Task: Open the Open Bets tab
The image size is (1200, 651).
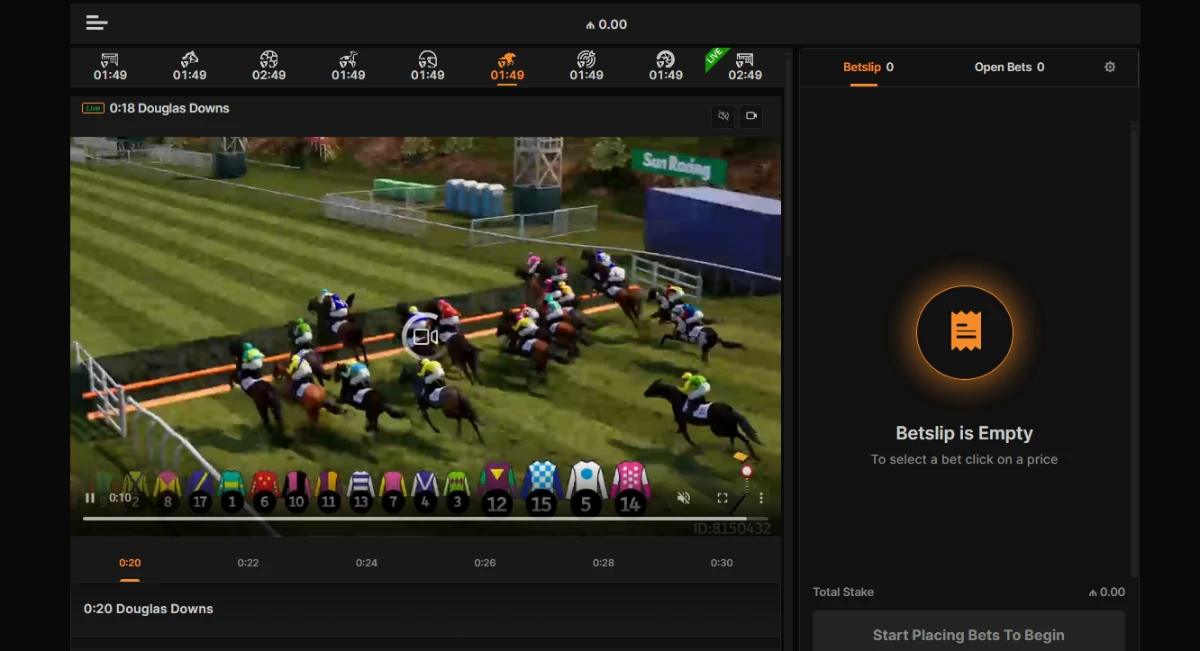Action: 1009,67
